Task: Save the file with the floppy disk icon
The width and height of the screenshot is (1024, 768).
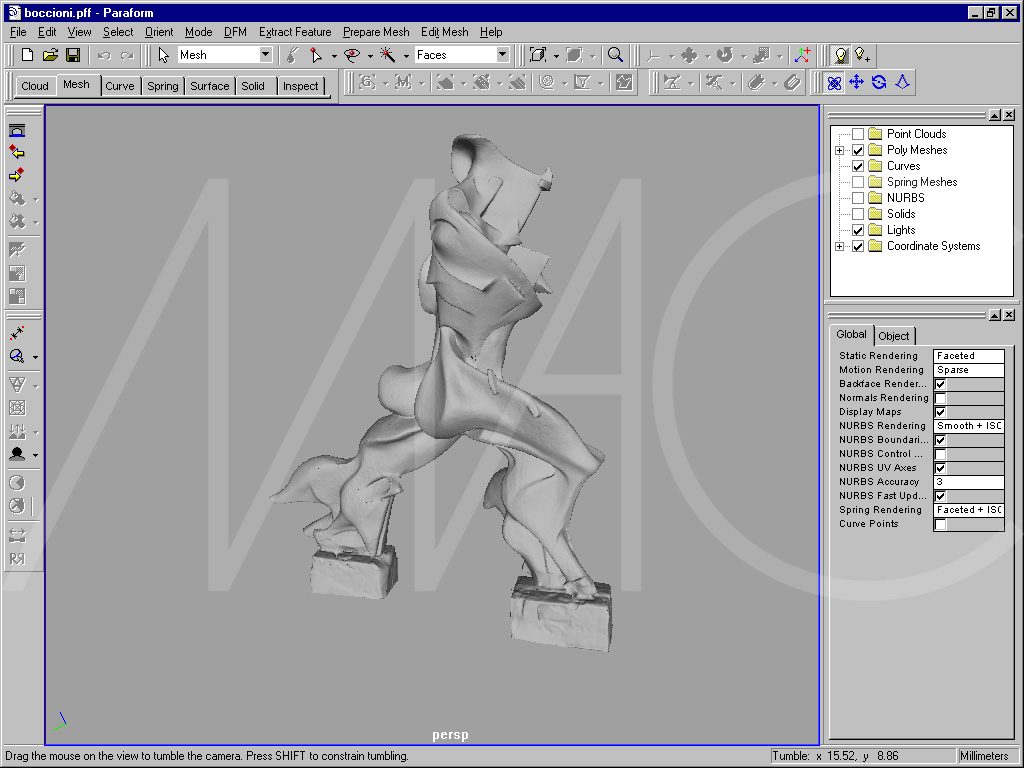Action: point(72,55)
